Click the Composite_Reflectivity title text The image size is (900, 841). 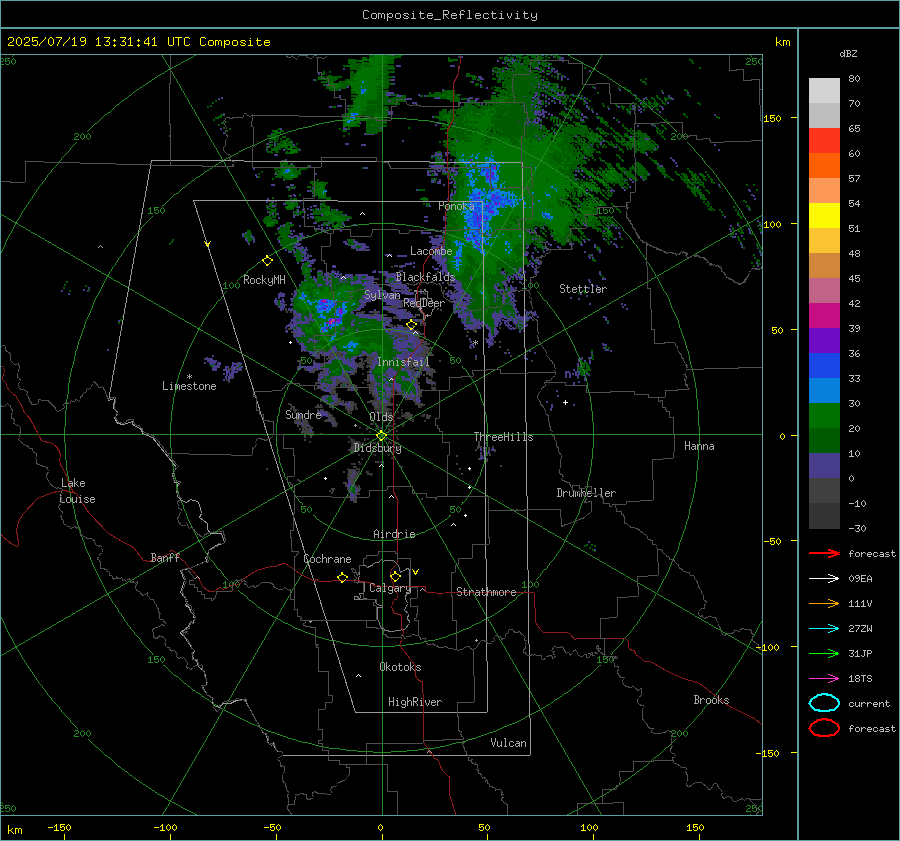point(450,15)
